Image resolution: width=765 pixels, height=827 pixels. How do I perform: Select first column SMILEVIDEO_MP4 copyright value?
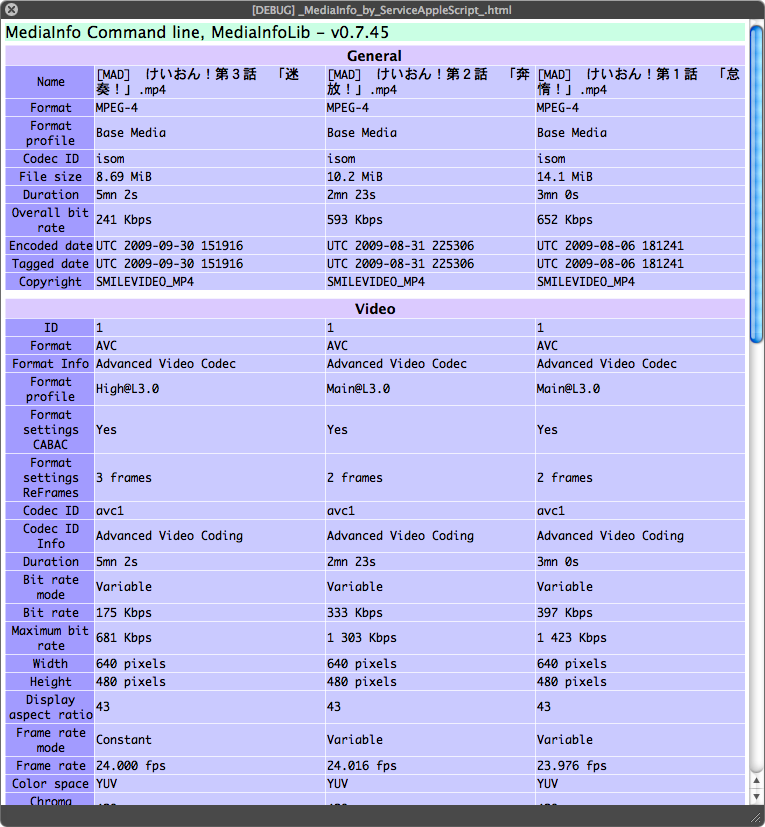click(x=145, y=282)
